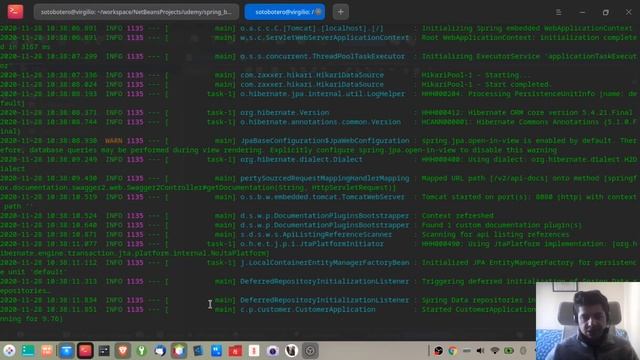
Task: Open the round OBS-style recorder dock icon
Action: point(273,351)
